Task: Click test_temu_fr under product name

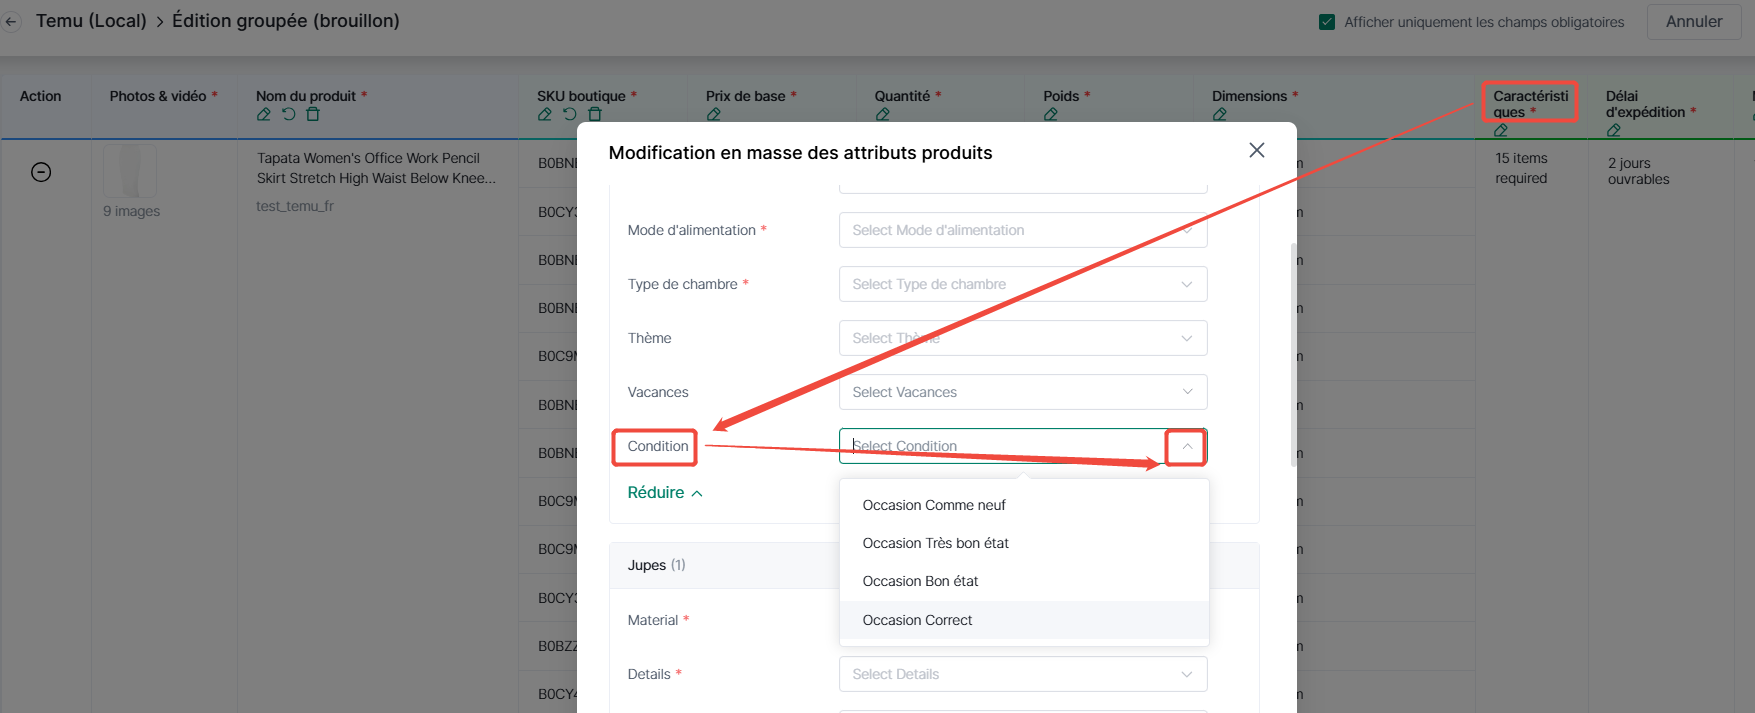Action: pos(295,206)
